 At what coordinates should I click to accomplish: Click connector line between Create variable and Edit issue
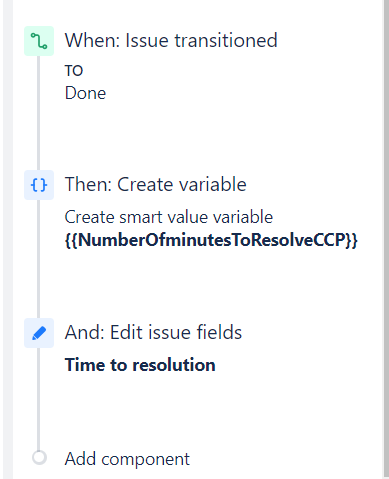(39, 259)
